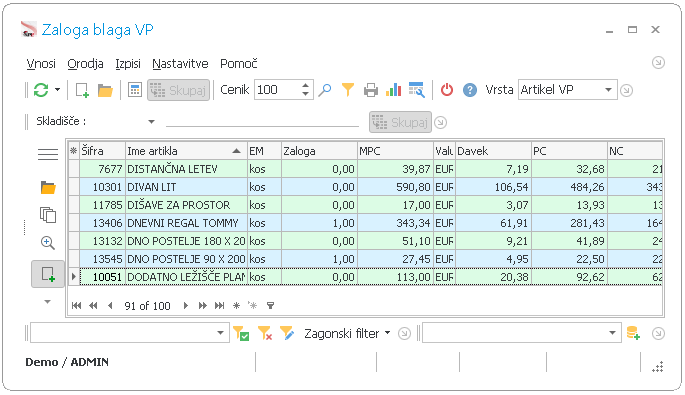Open the Vrsta Artikel VP dropdown
Image resolution: width=685 pixels, height=395 pixels.
click(608, 90)
